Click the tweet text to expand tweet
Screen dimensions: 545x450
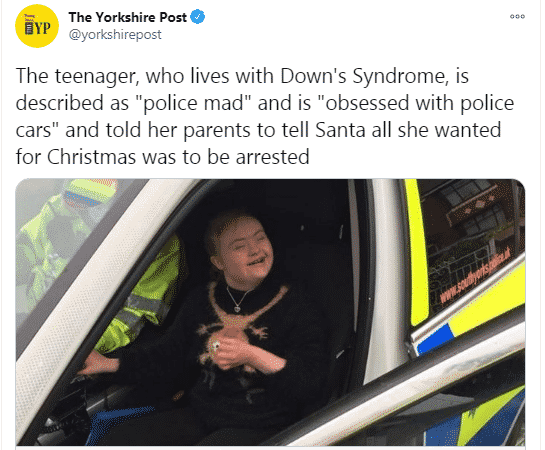[x=265, y=116]
